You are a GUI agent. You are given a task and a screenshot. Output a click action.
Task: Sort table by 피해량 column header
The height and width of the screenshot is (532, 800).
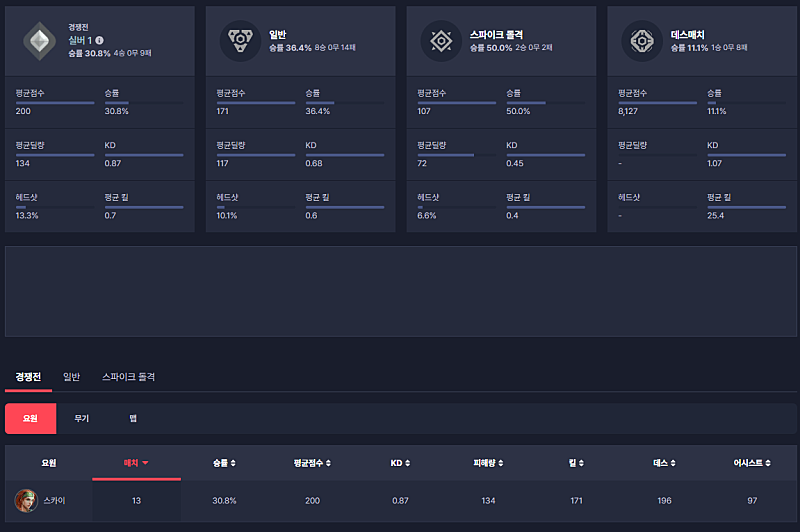(488, 463)
